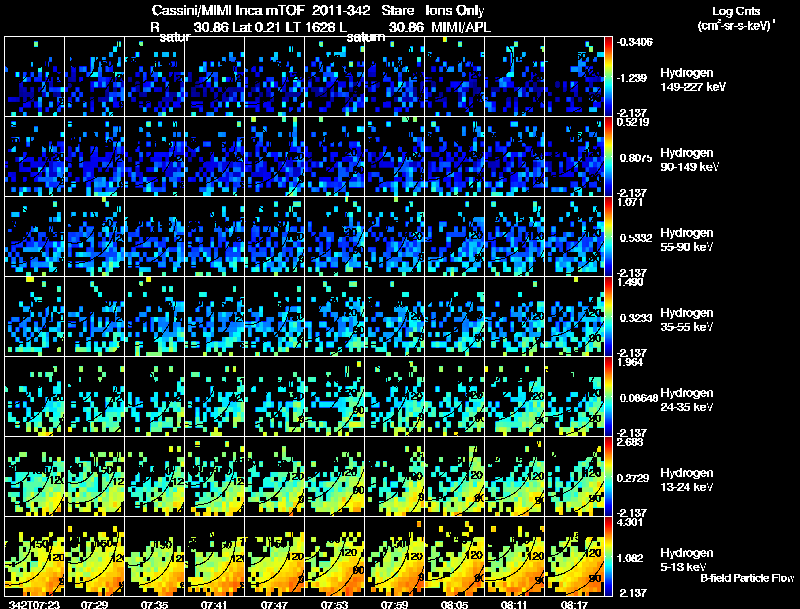Open the 149-227 keV panel at 342T07:23
Viewport: 800px width, 609px height.
point(35,77)
